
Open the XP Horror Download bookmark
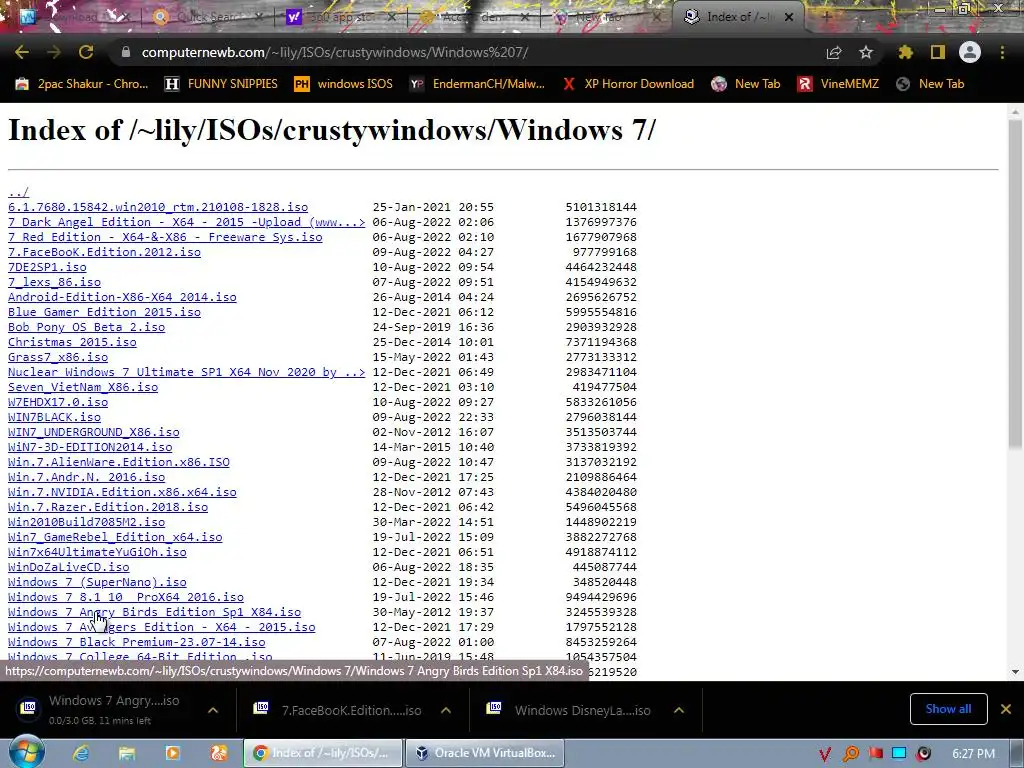(628, 84)
